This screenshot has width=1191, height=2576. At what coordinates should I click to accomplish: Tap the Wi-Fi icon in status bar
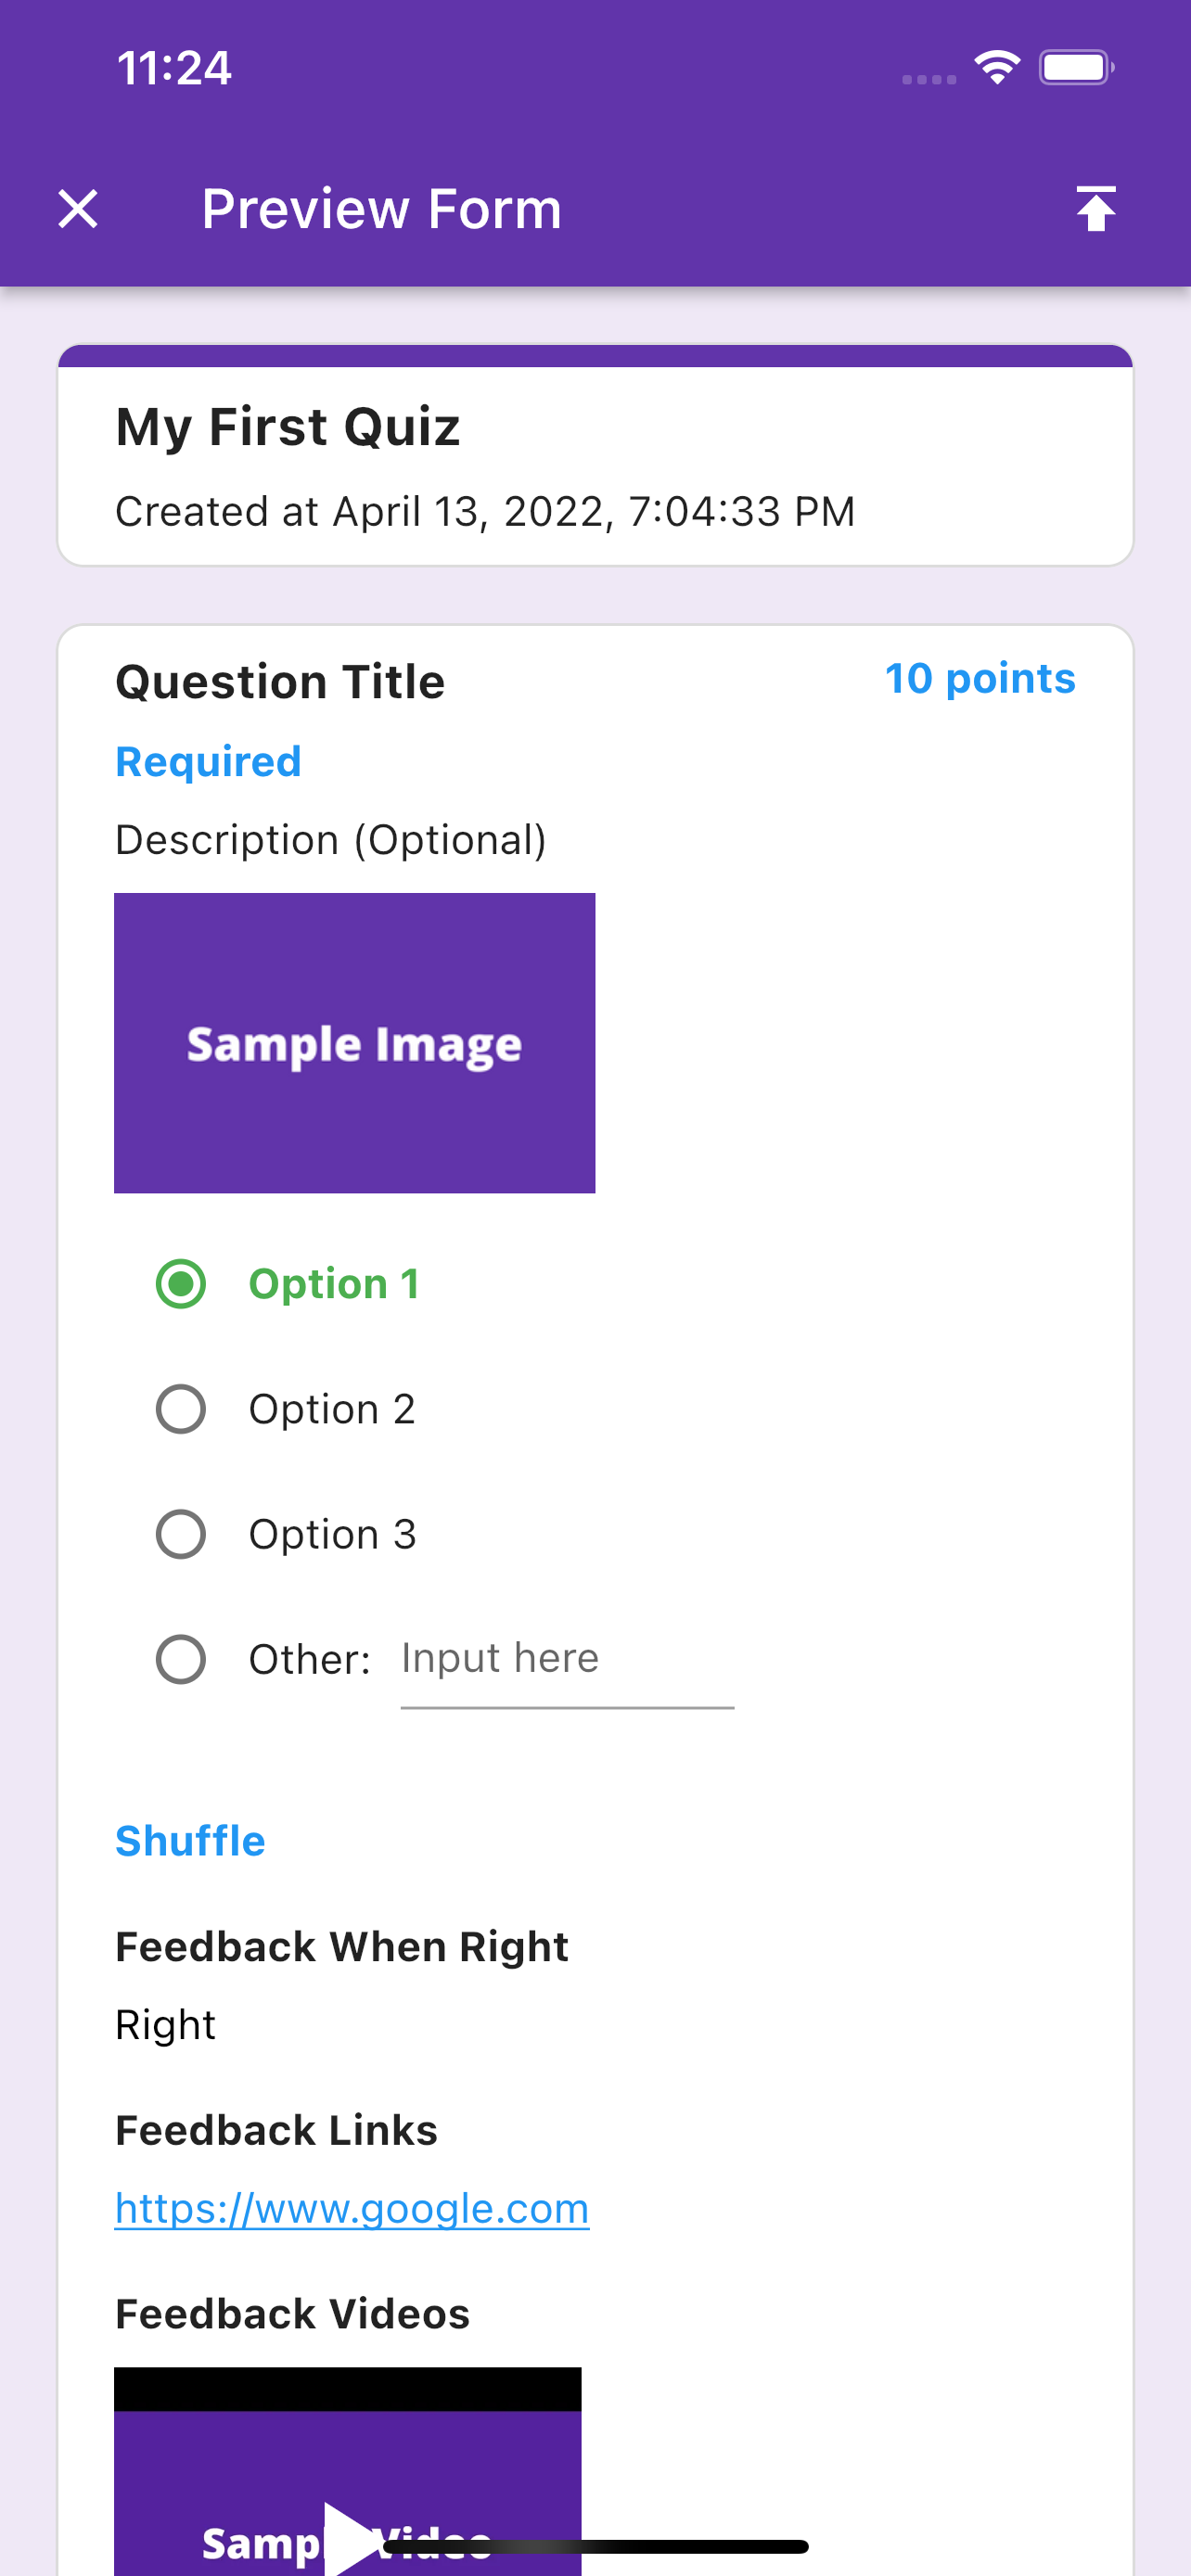click(996, 66)
